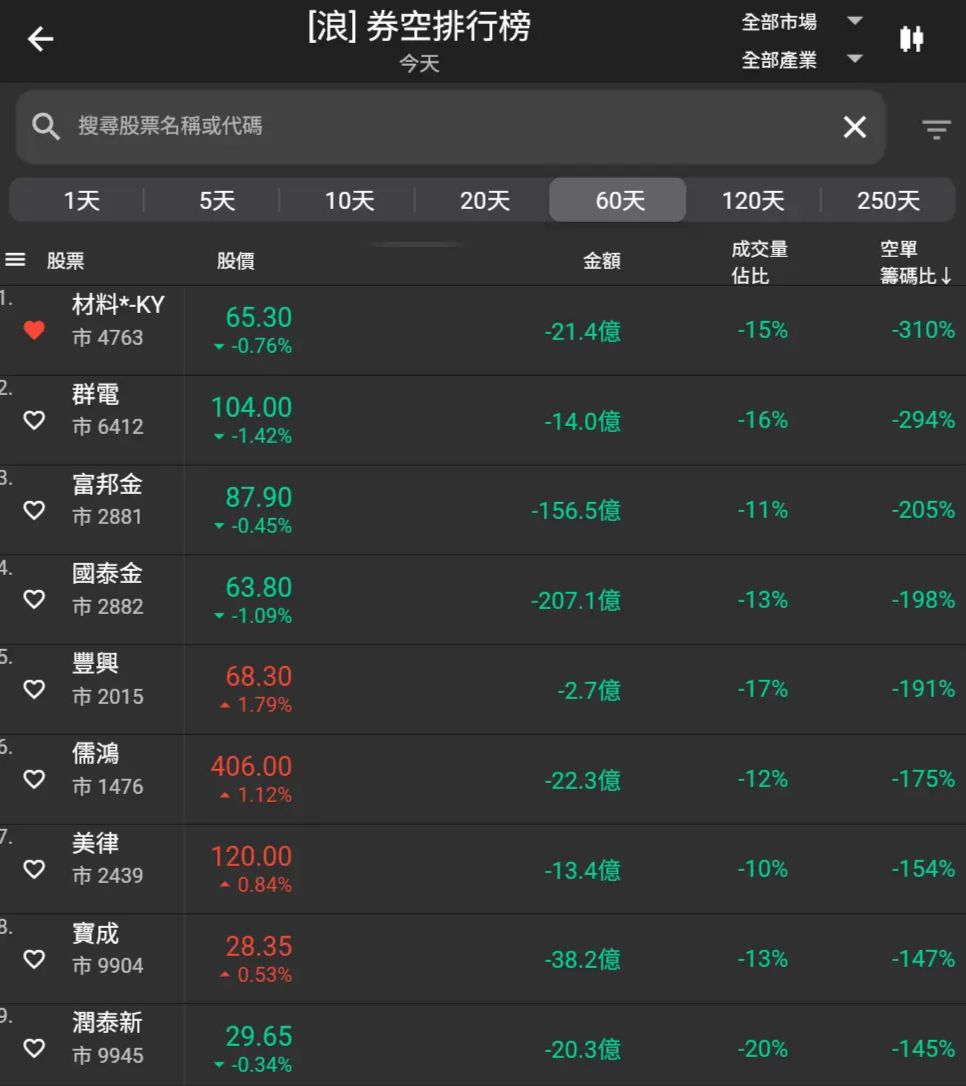Expand the 全部市場 dropdown

point(802,22)
